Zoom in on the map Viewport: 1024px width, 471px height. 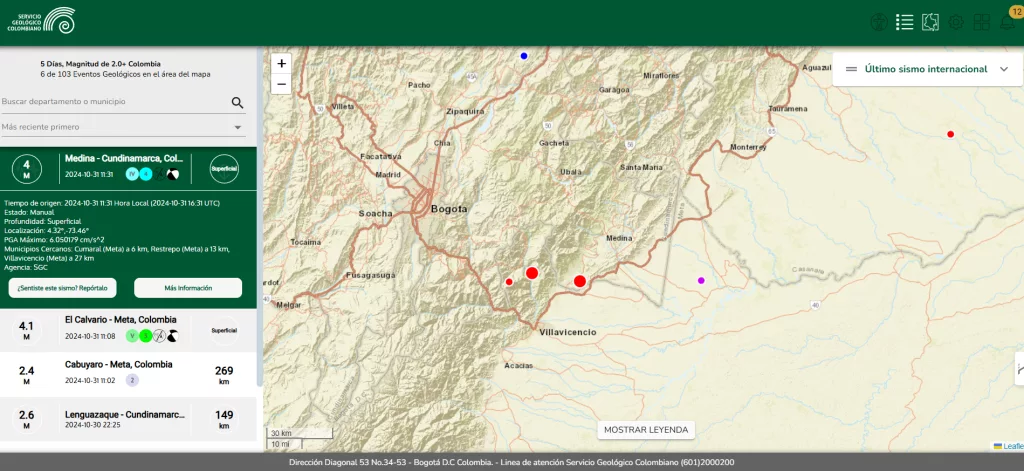click(x=281, y=63)
